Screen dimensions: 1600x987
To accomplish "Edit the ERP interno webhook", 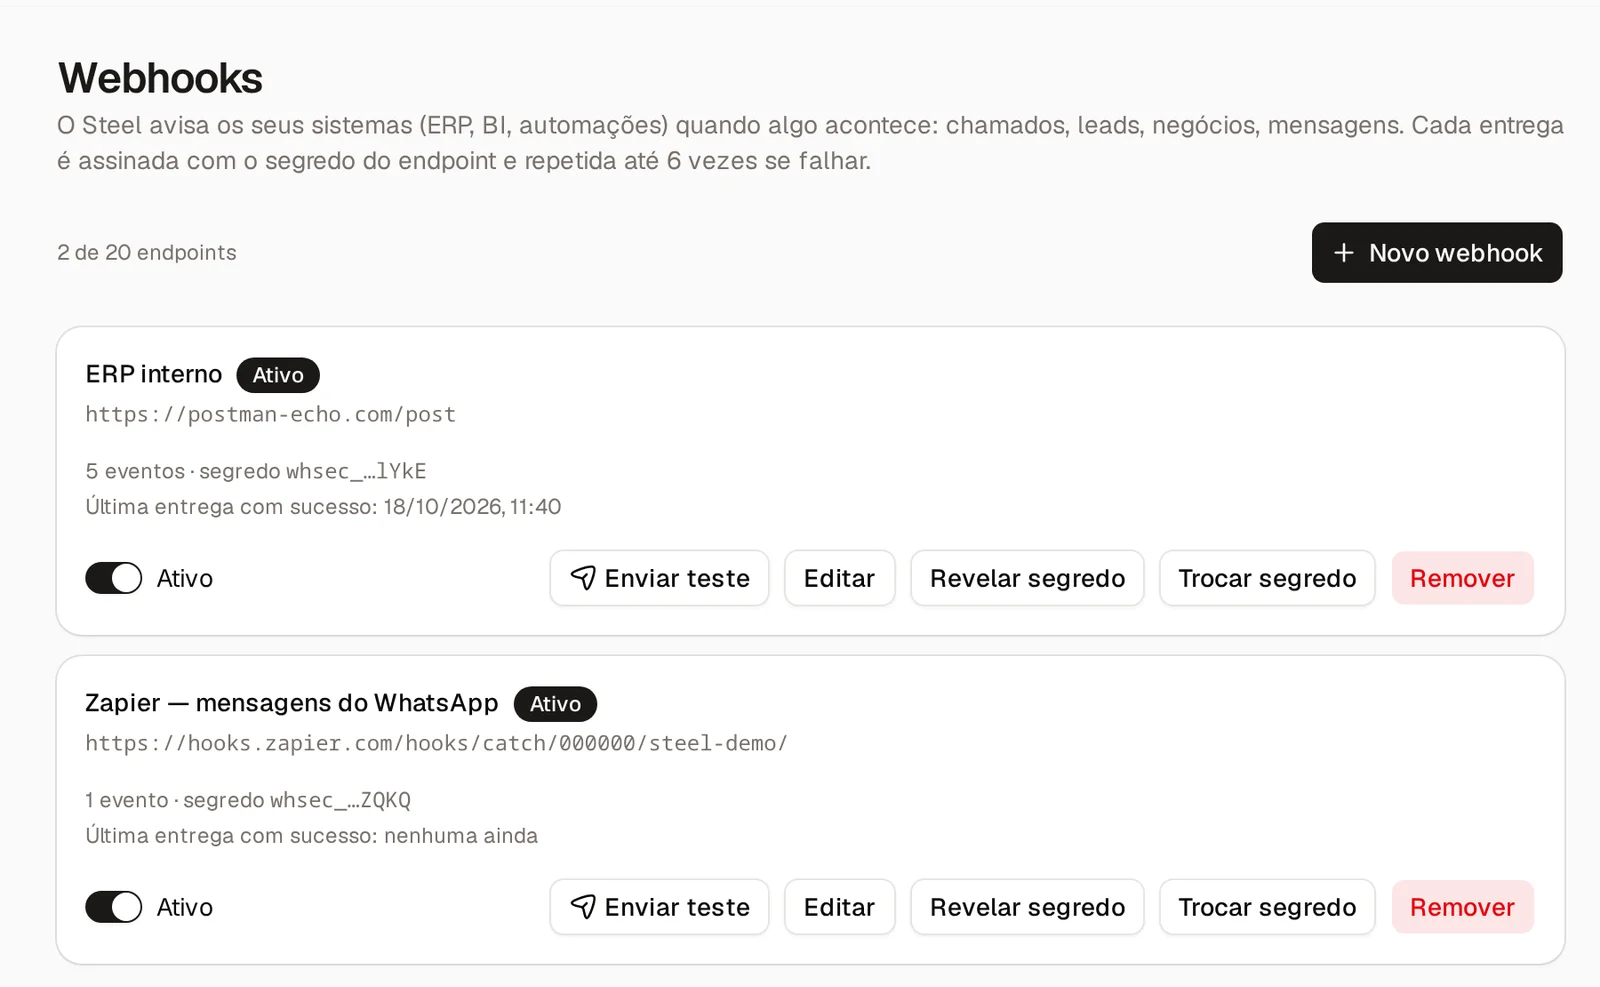I will point(839,578).
